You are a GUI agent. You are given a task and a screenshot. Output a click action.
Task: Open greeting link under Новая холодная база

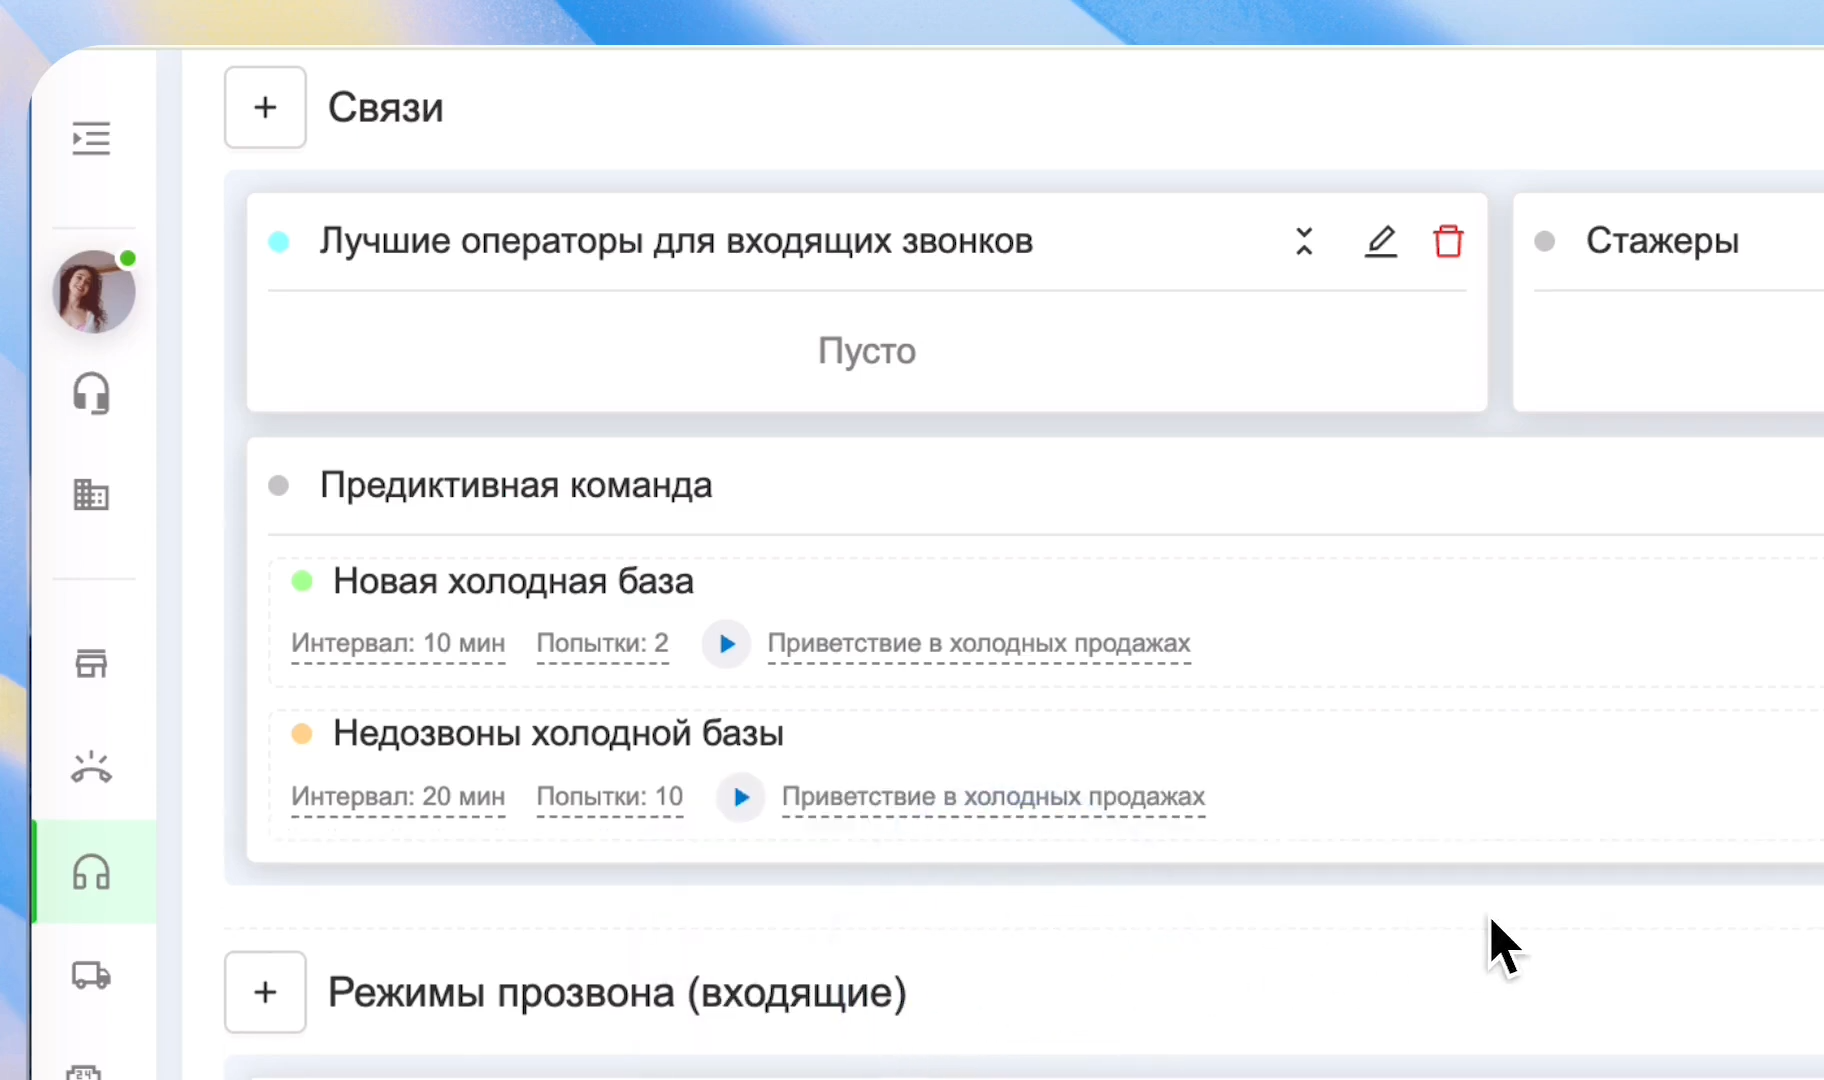pyautogui.click(x=979, y=644)
